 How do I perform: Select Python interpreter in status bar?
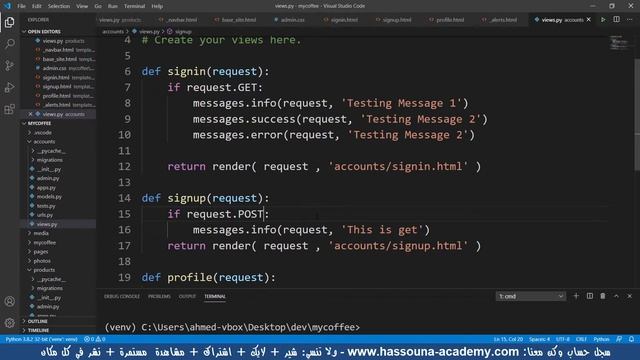click(41, 339)
